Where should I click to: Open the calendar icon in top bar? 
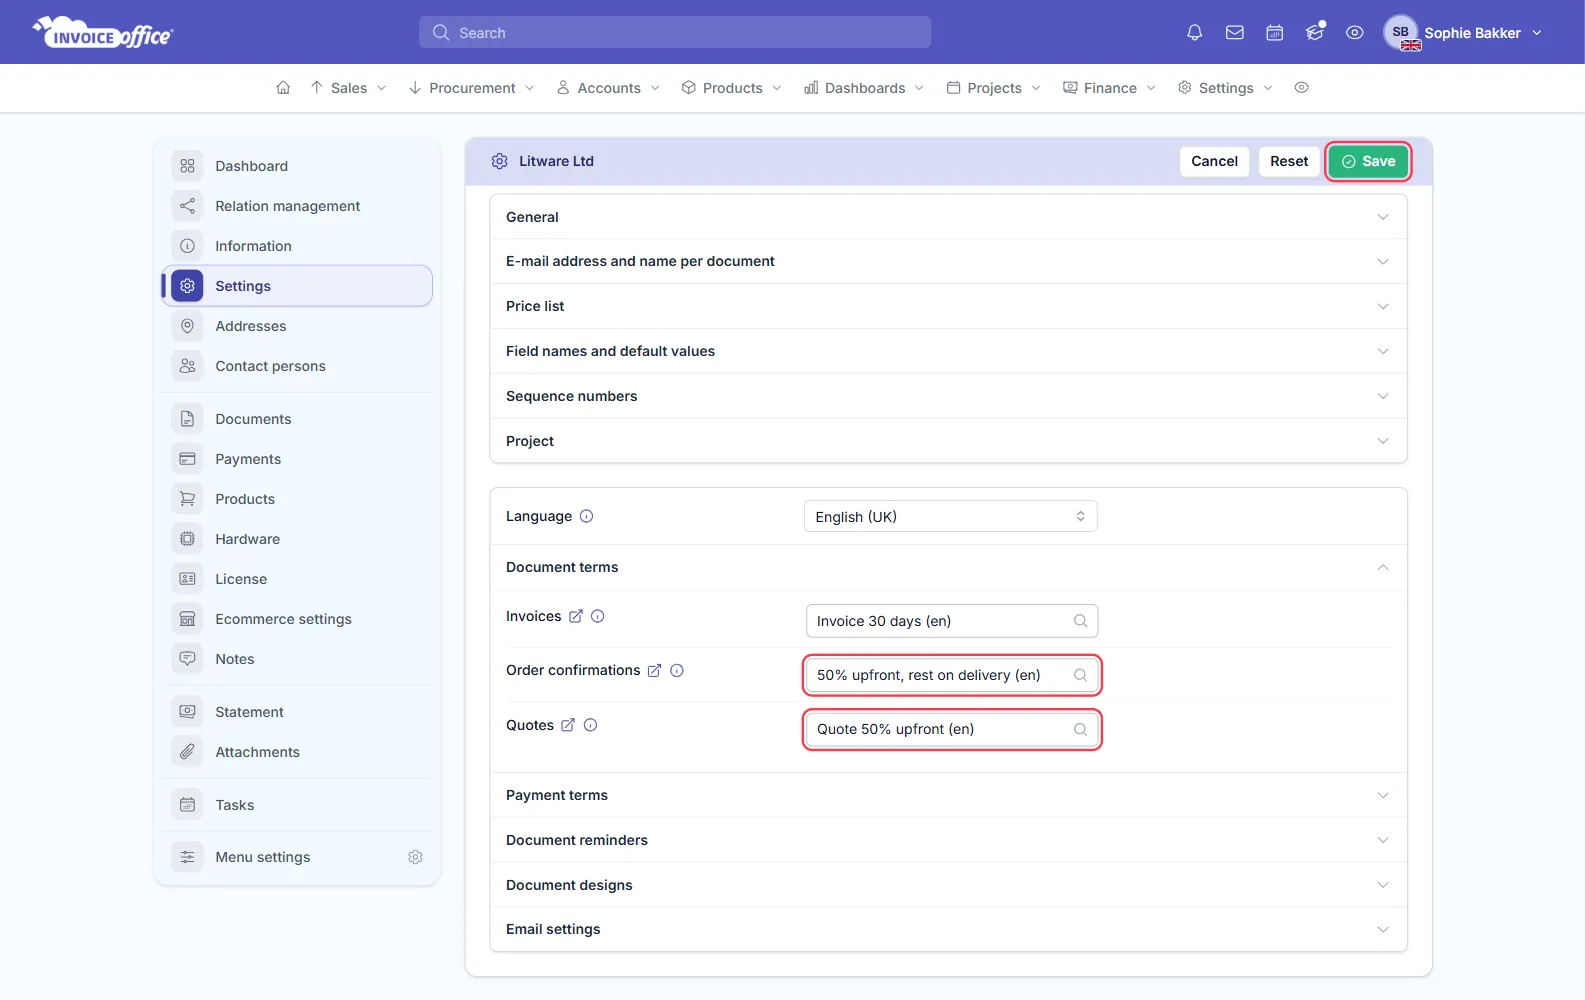point(1275,33)
